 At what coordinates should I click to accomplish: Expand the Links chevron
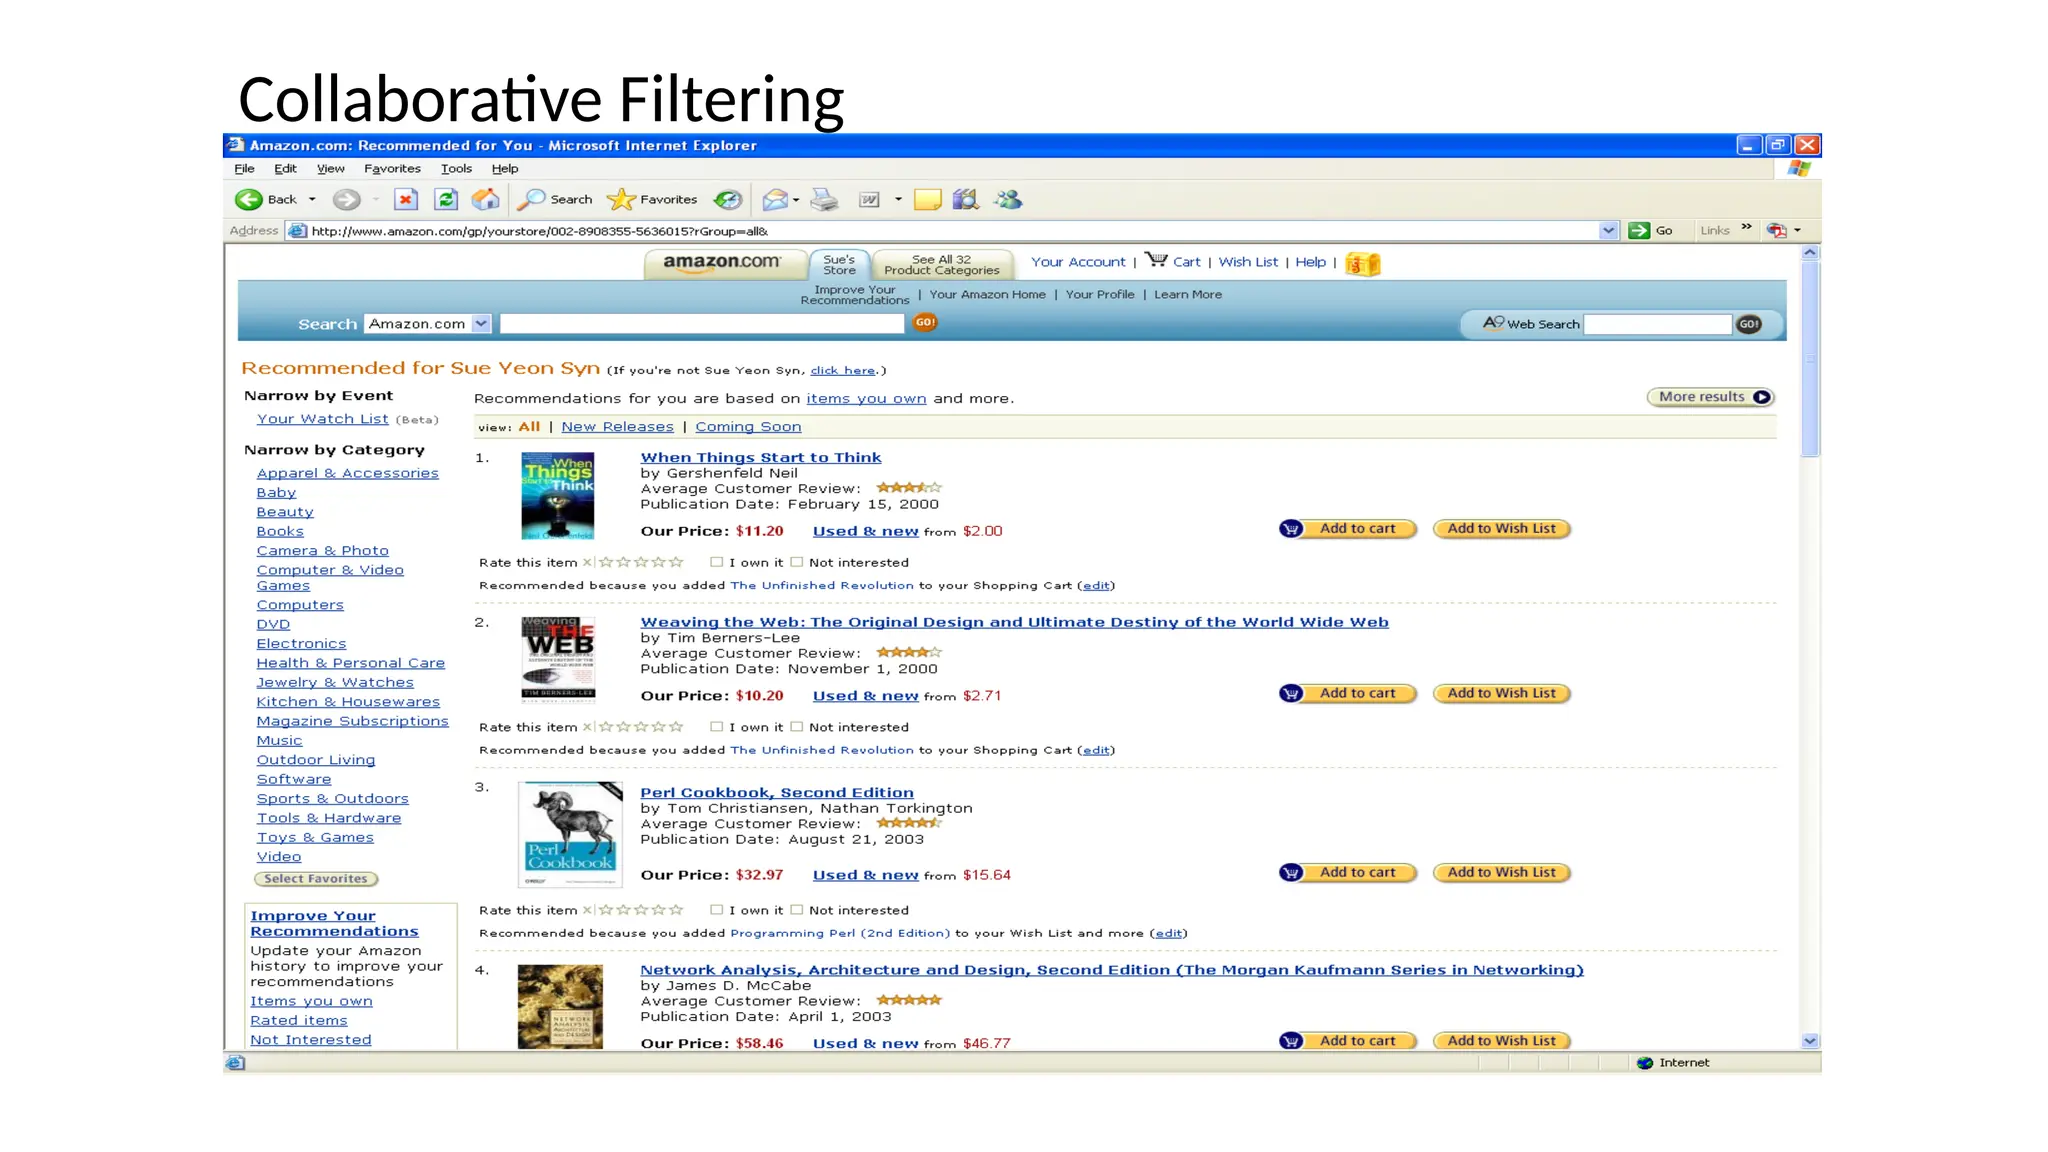[1746, 227]
